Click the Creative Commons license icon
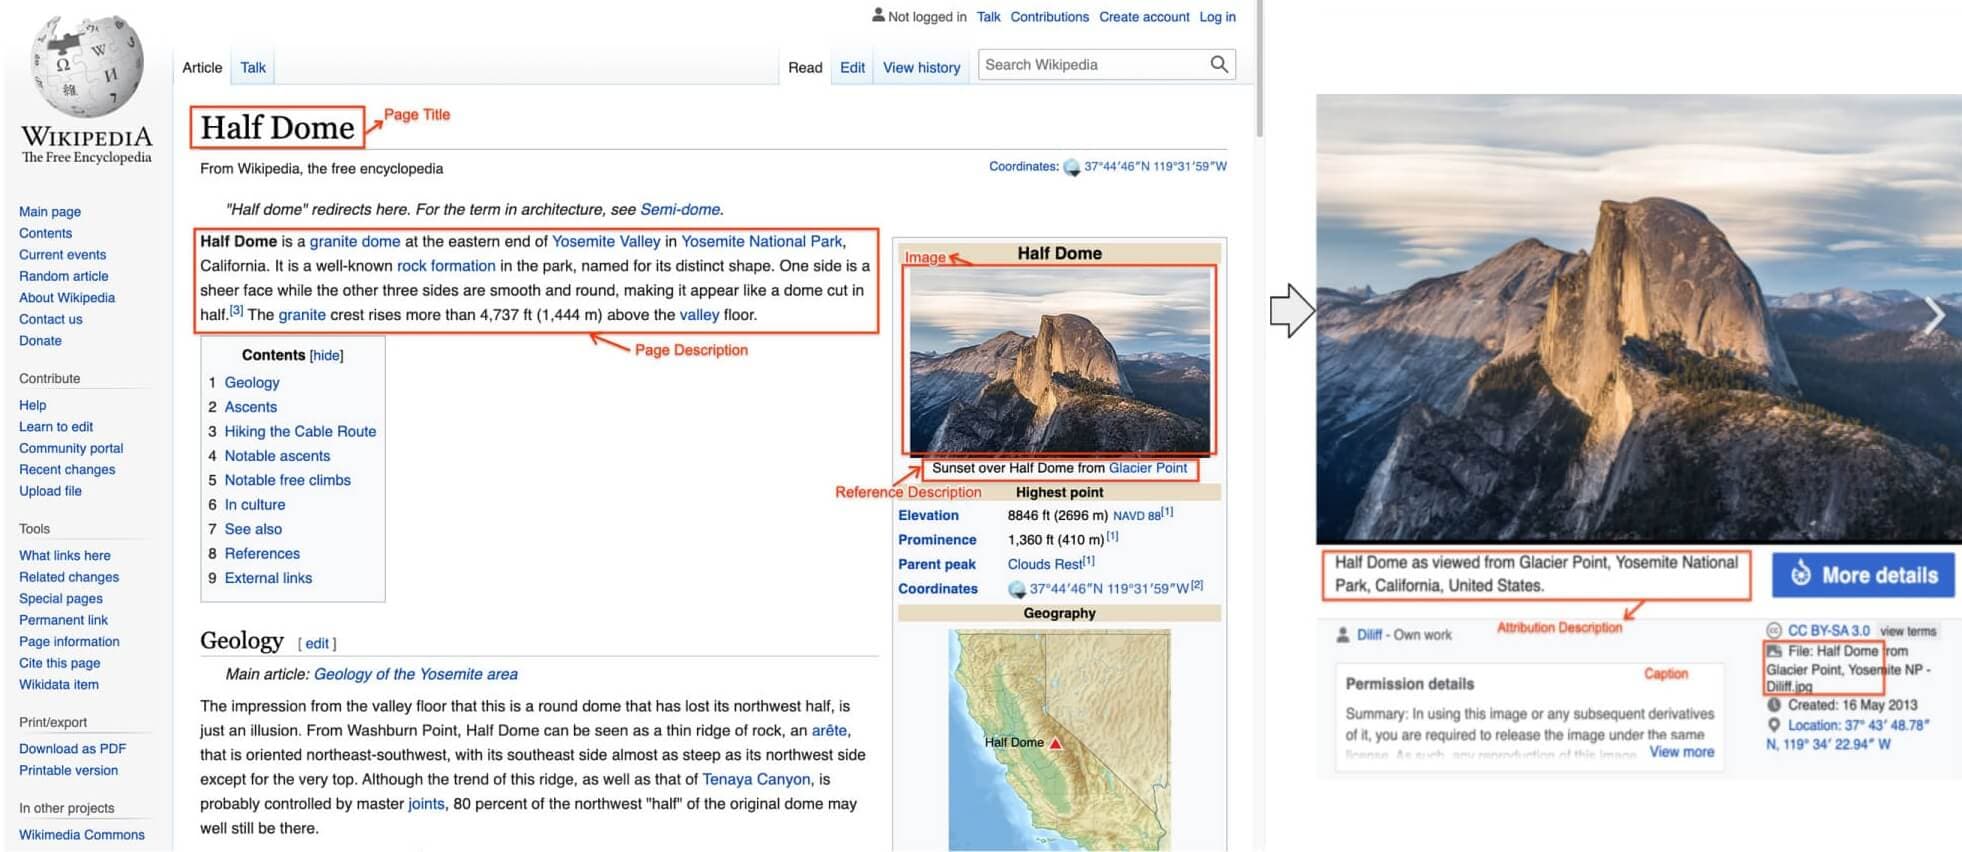Image resolution: width=1962 pixels, height=852 pixels. (x=1773, y=631)
